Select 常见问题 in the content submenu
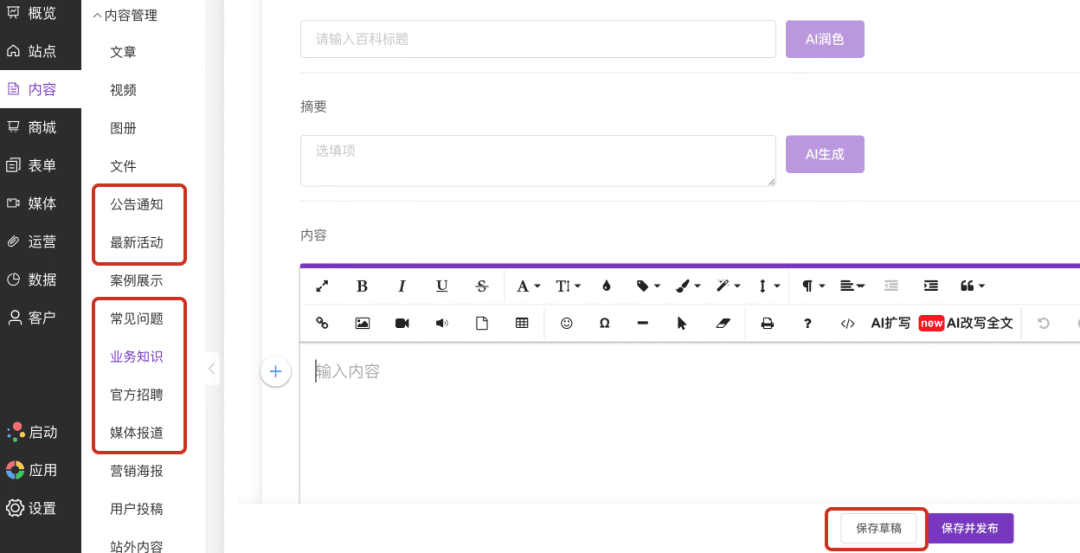The height and width of the screenshot is (553, 1080). pos(136,318)
